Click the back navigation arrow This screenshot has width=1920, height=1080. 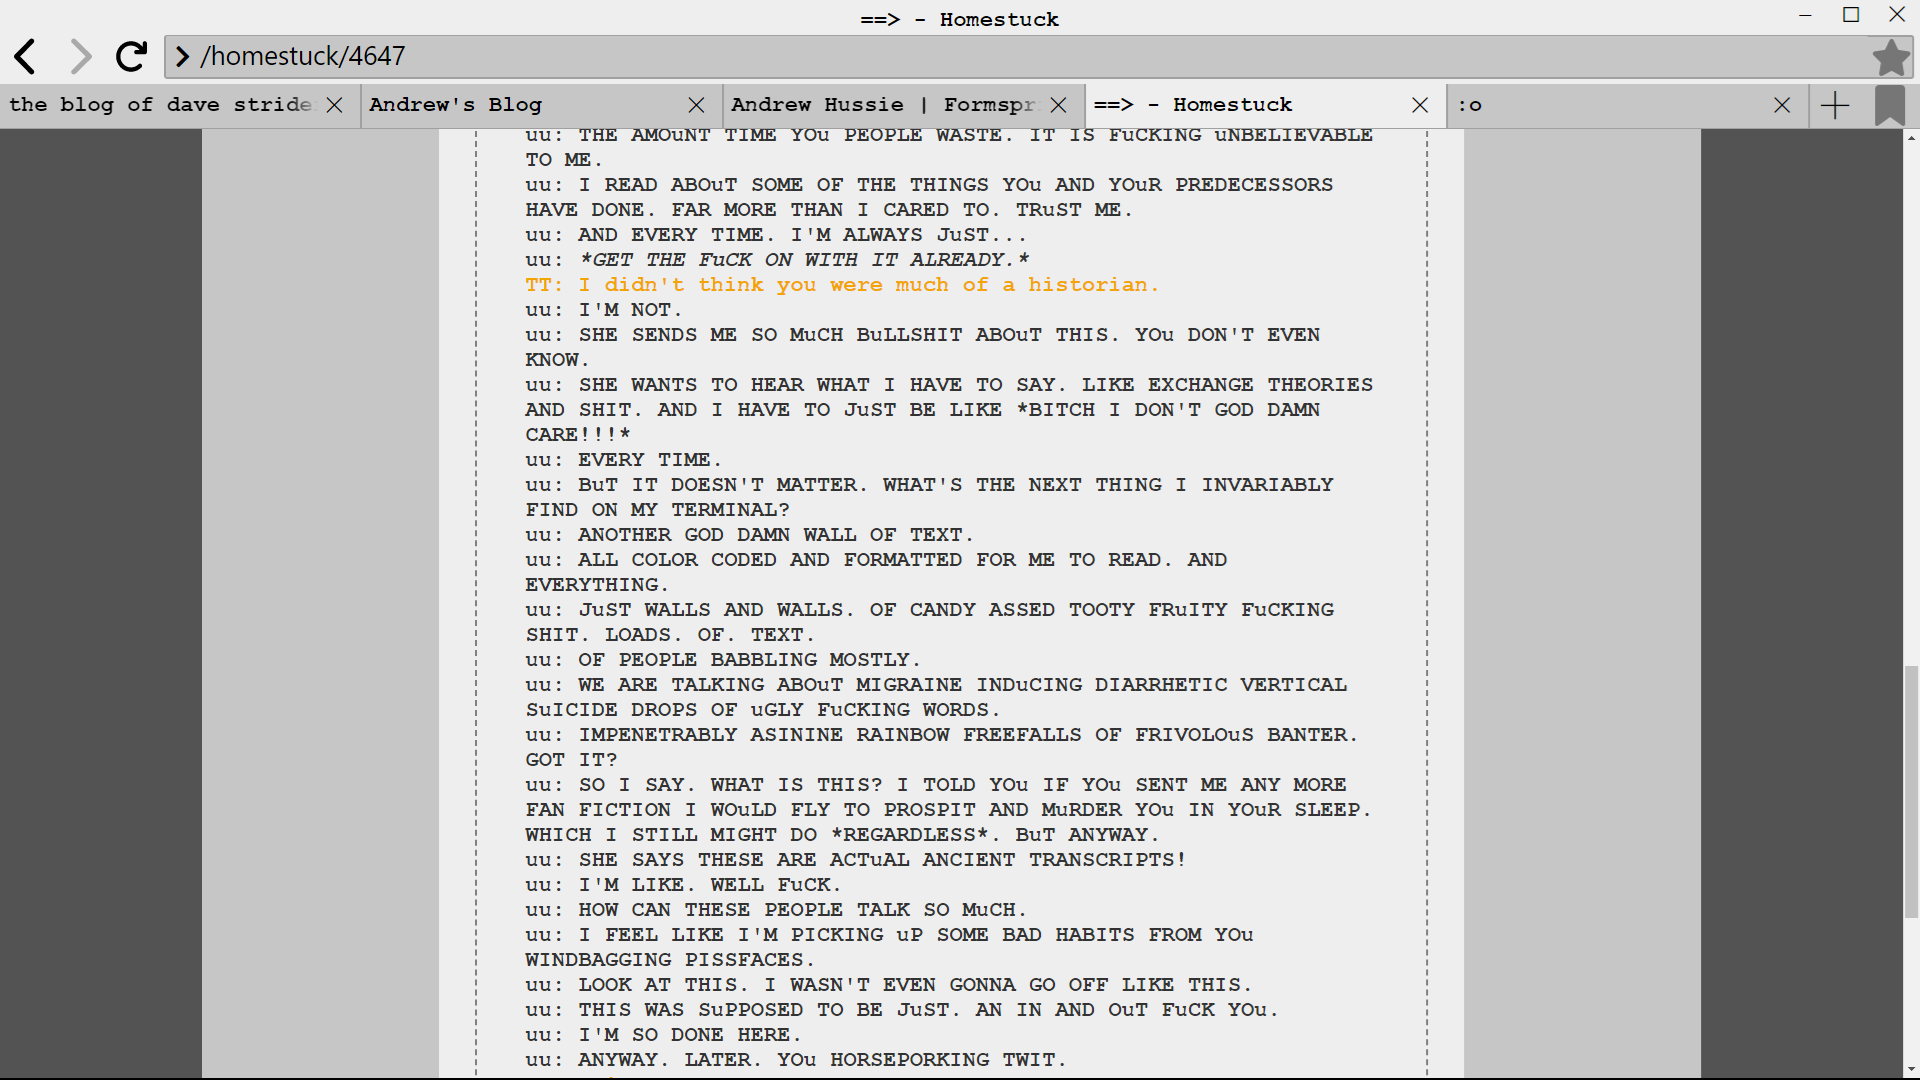(26, 57)
